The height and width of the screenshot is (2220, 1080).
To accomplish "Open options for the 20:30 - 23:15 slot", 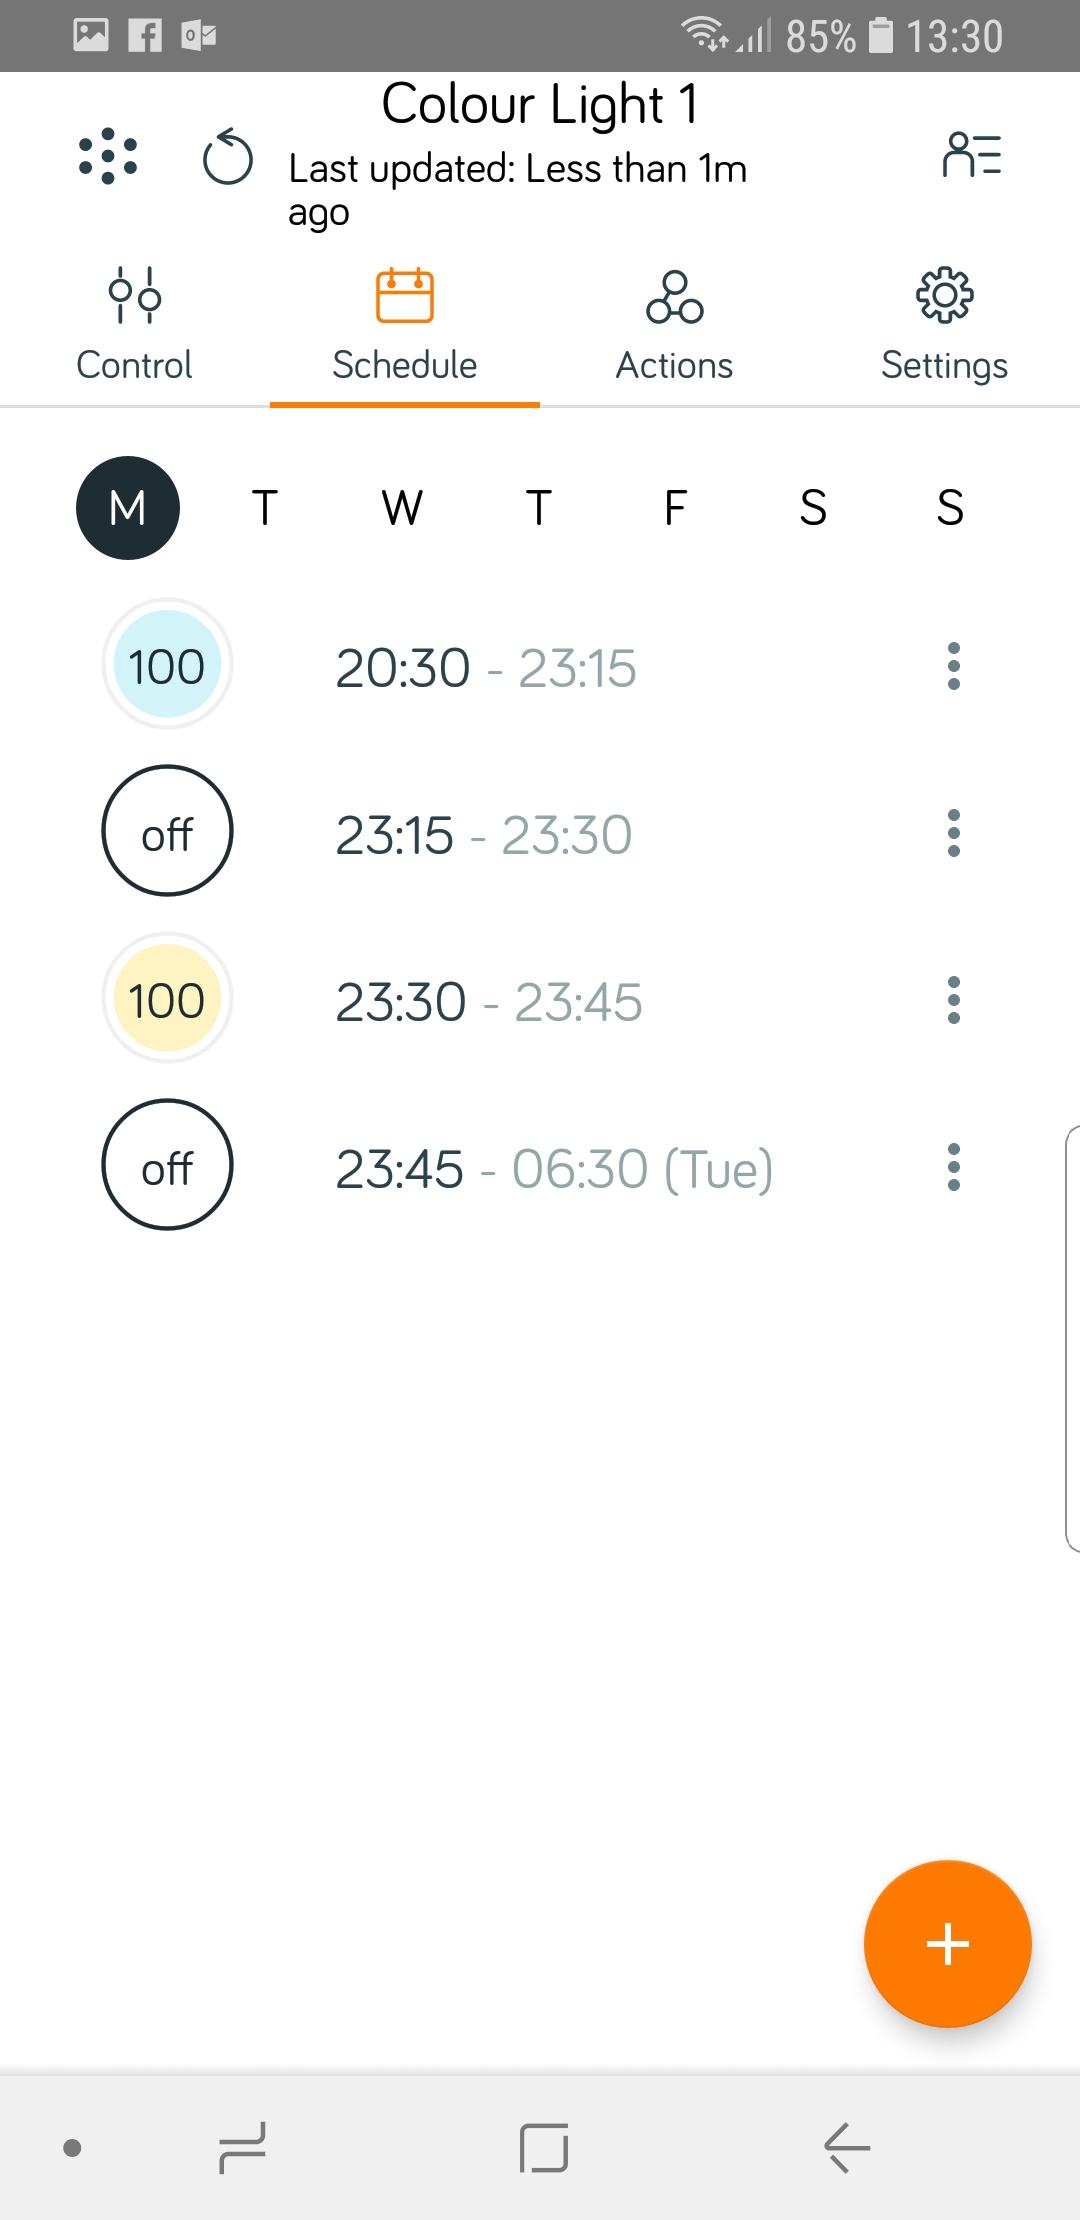I will [x=954, y=666].
